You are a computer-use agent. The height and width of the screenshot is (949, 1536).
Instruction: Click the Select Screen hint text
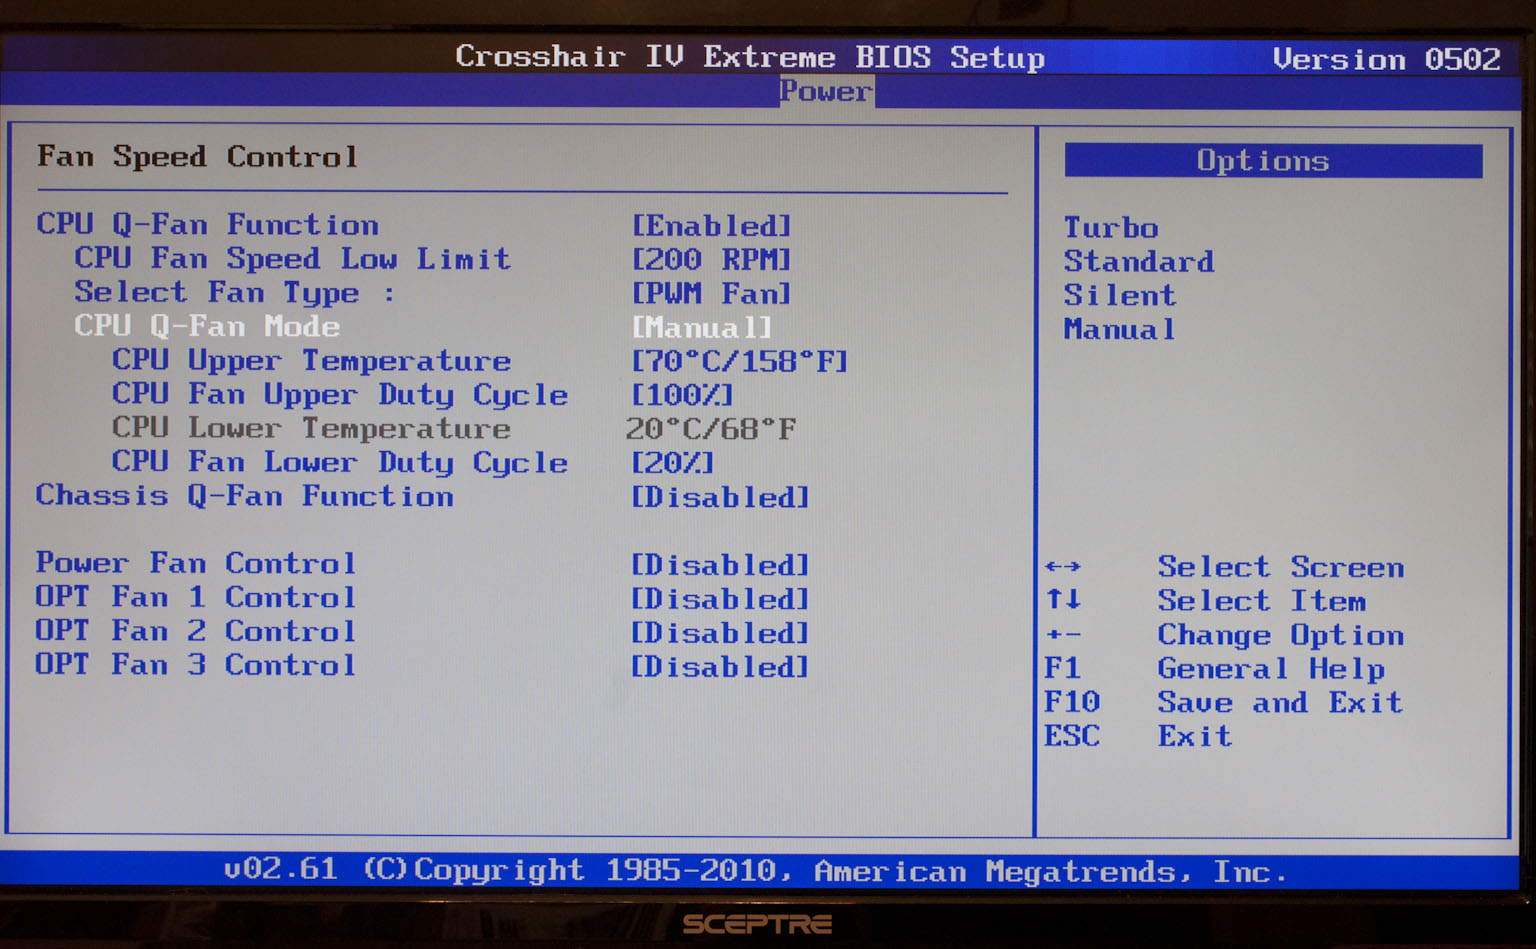pyautogui.click(x=1281, y=568)
